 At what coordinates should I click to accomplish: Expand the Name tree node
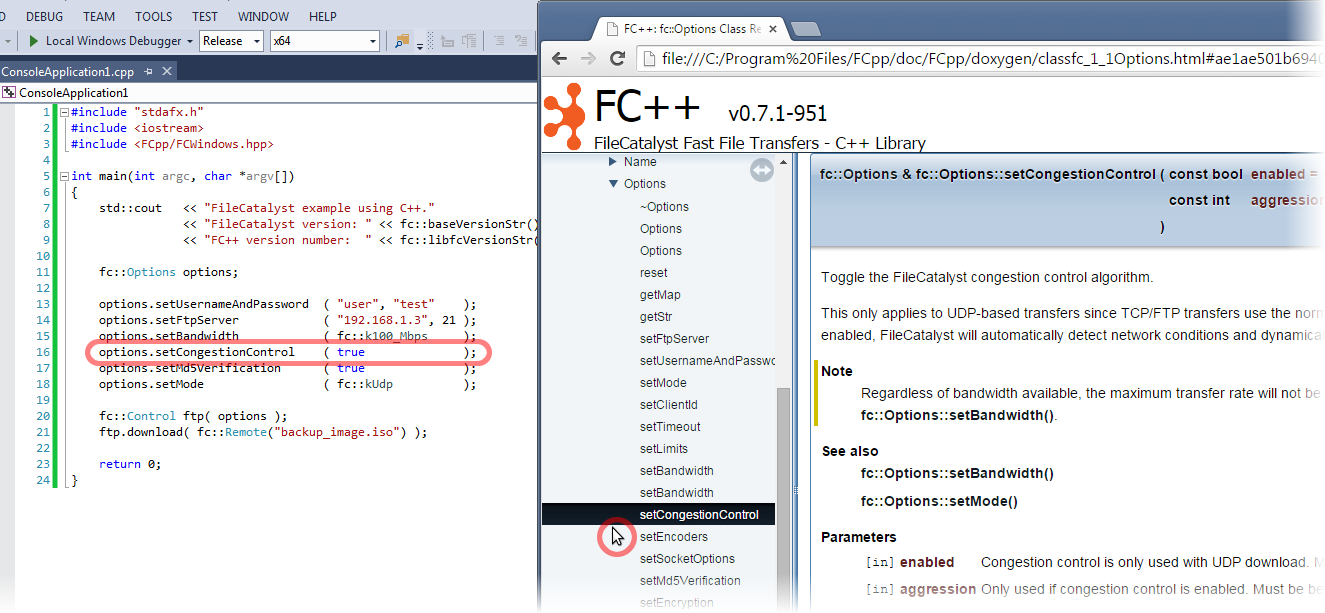coord(613,162)
